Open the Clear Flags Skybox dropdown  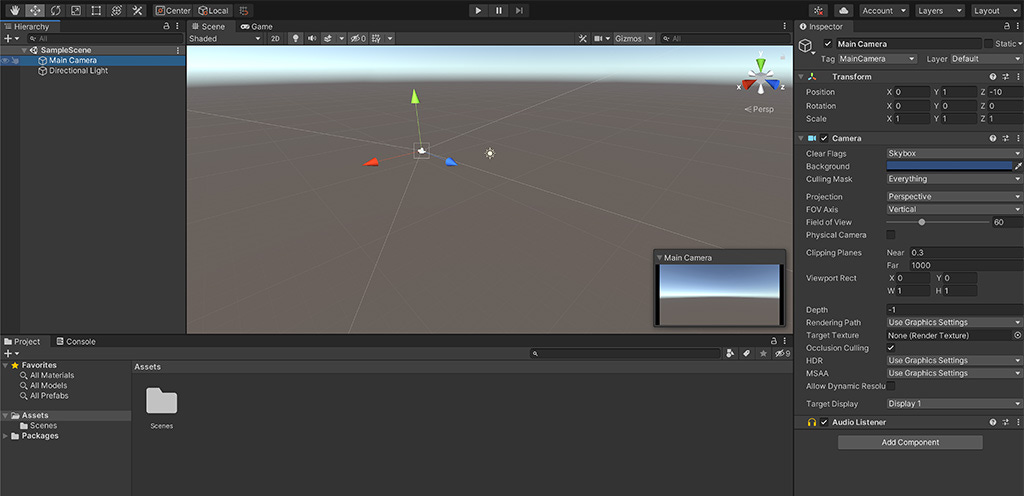(954, 153)
